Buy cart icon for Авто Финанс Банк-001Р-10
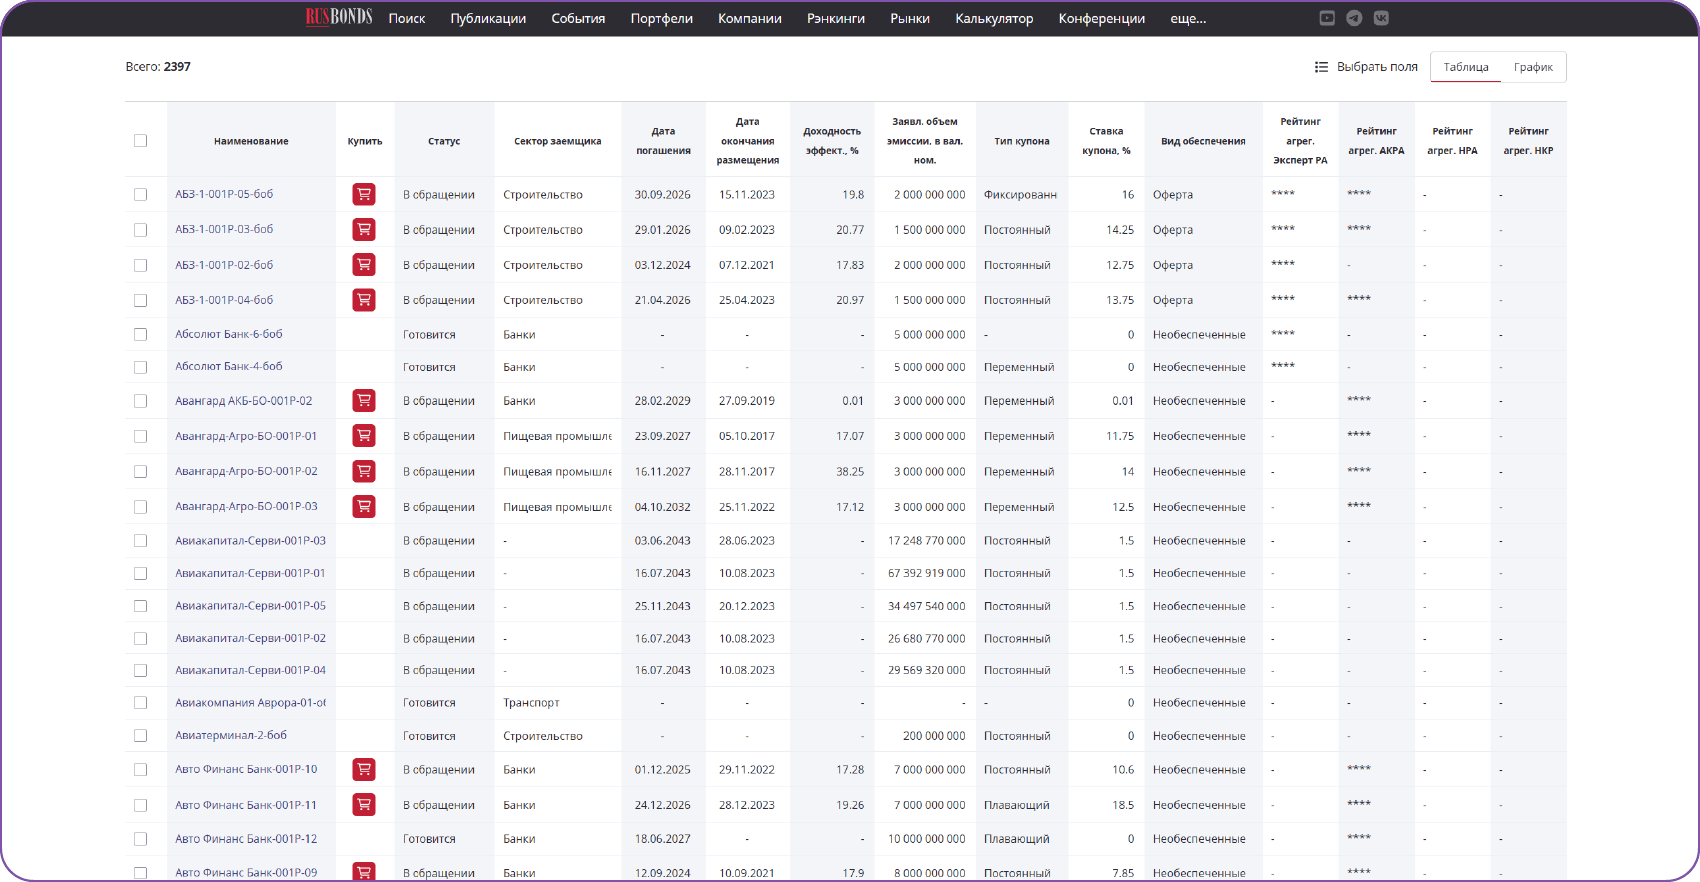This screenshot has height=882, width=1700. [364, 769]
